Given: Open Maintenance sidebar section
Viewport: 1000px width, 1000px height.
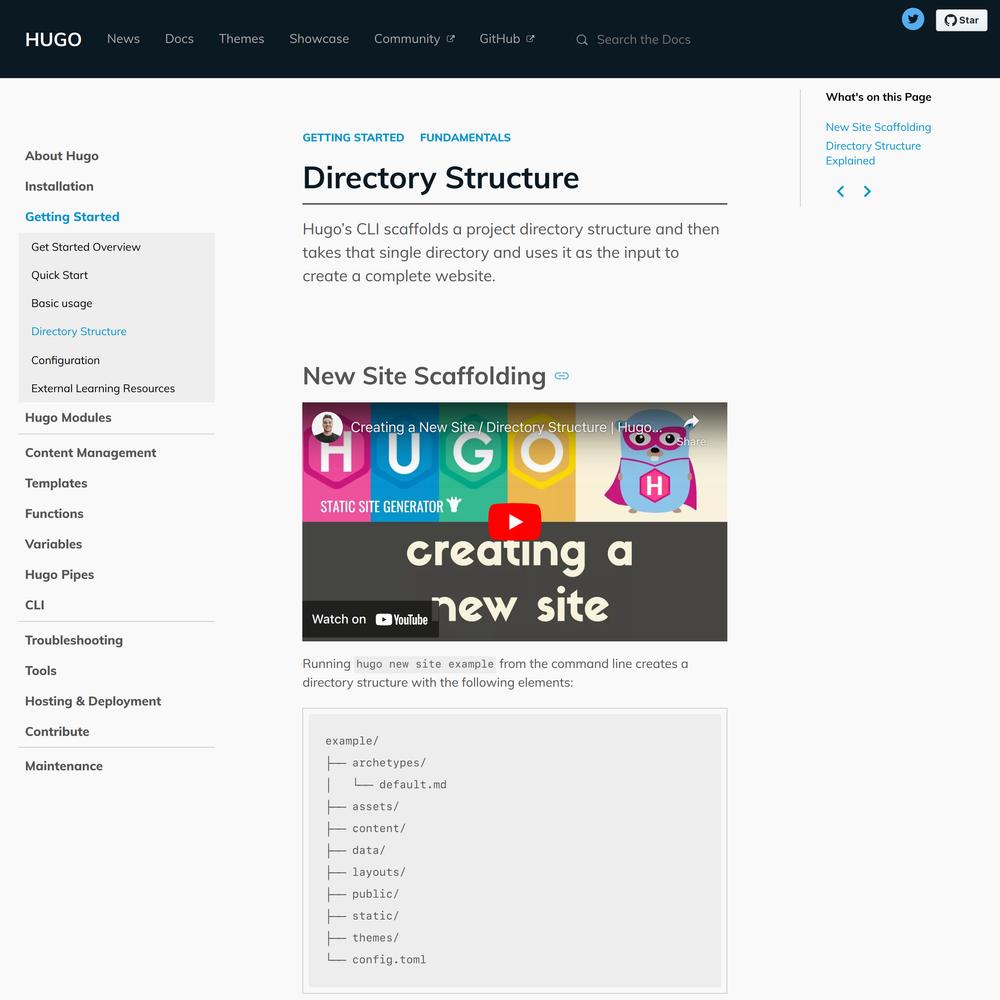Looking at the screenshot, I should pyautogui.click(x=64, y=766).
